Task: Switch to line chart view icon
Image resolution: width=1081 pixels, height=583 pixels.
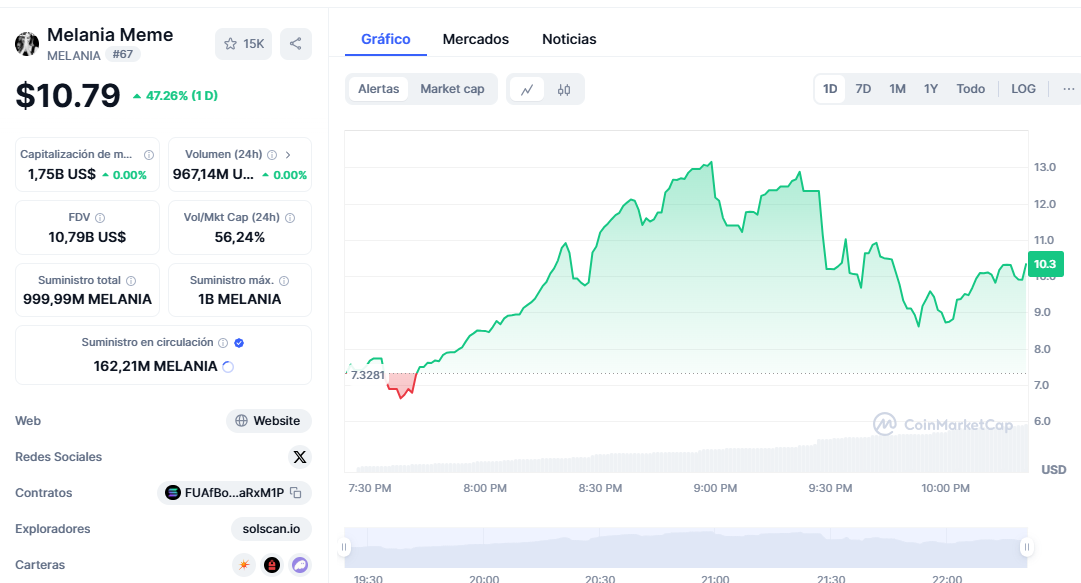Action: coord(527,90)
